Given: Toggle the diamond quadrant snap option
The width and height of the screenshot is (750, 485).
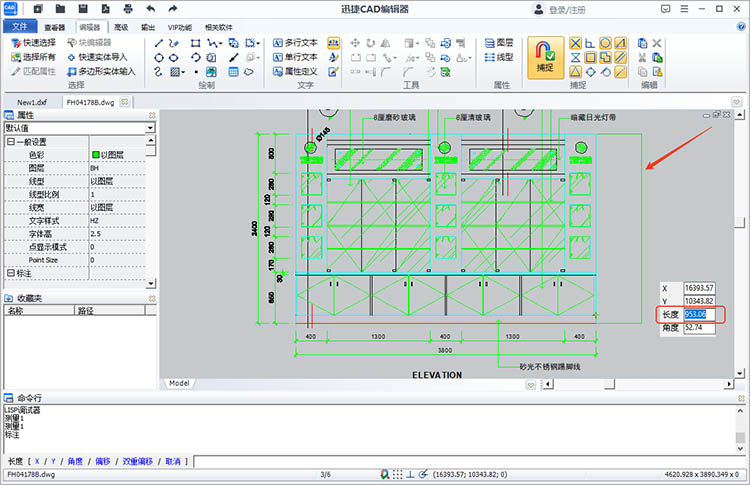Looking at the screenshot, I should (x=590, y=72).
